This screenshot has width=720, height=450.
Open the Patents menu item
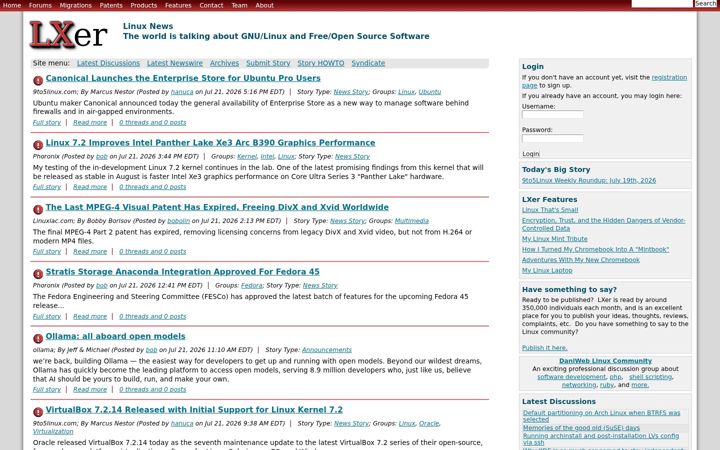coord(111,5)
